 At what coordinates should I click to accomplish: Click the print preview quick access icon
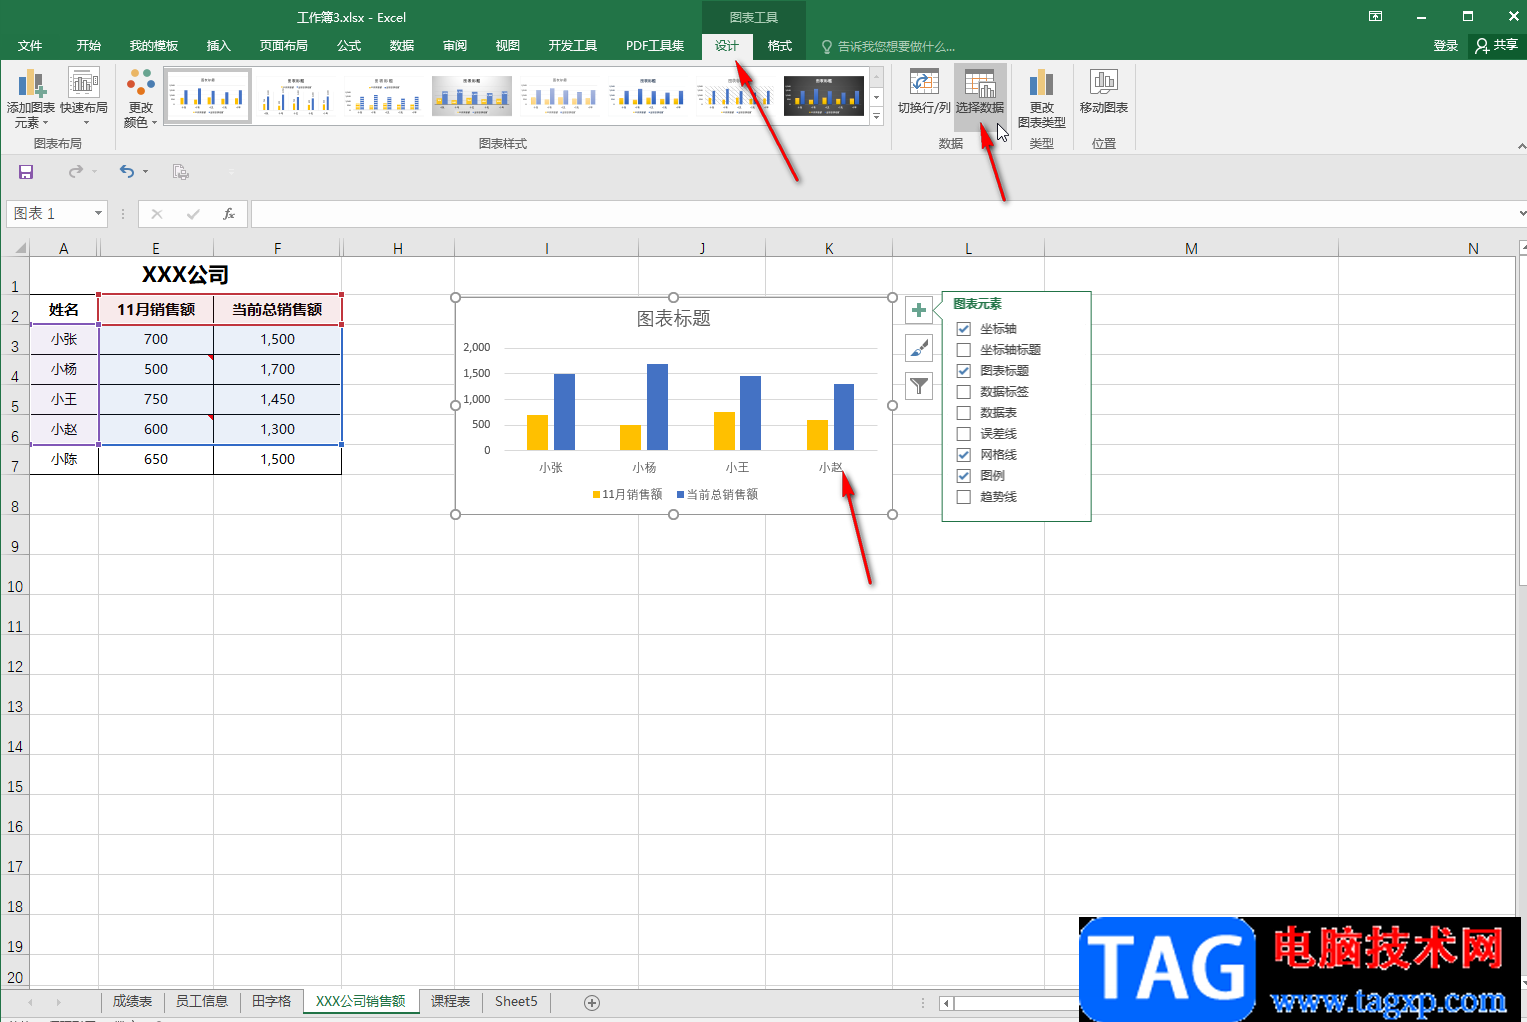(180, 172)
